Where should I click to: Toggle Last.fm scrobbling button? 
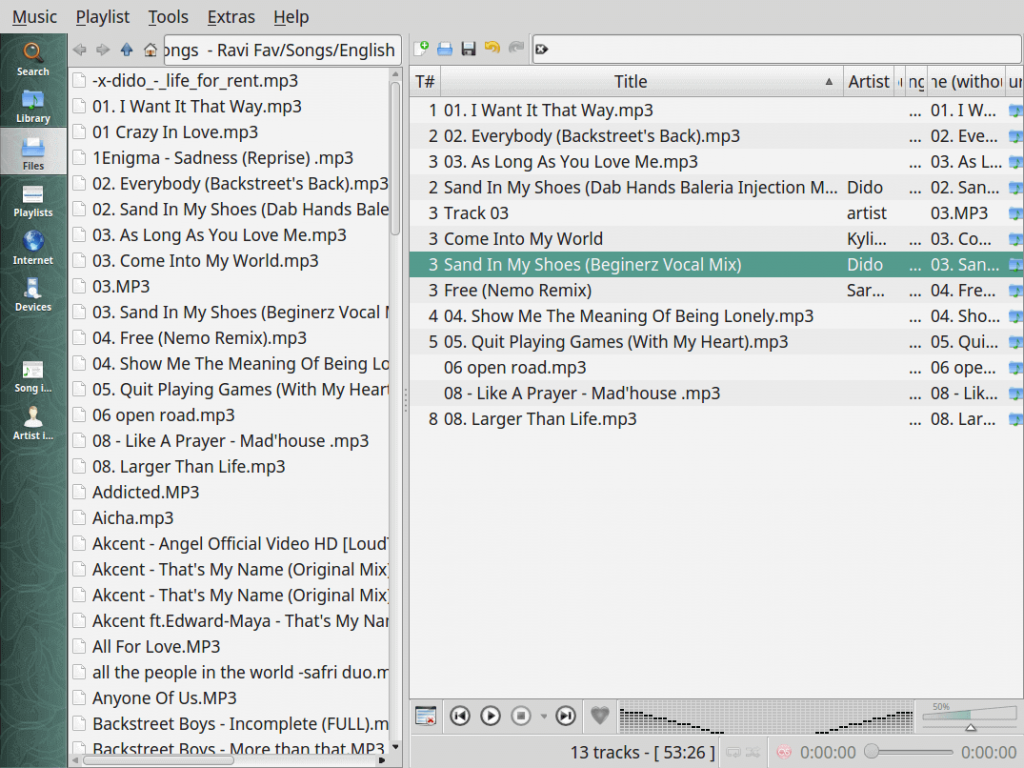pyautogui.click(x=784, y=752)
